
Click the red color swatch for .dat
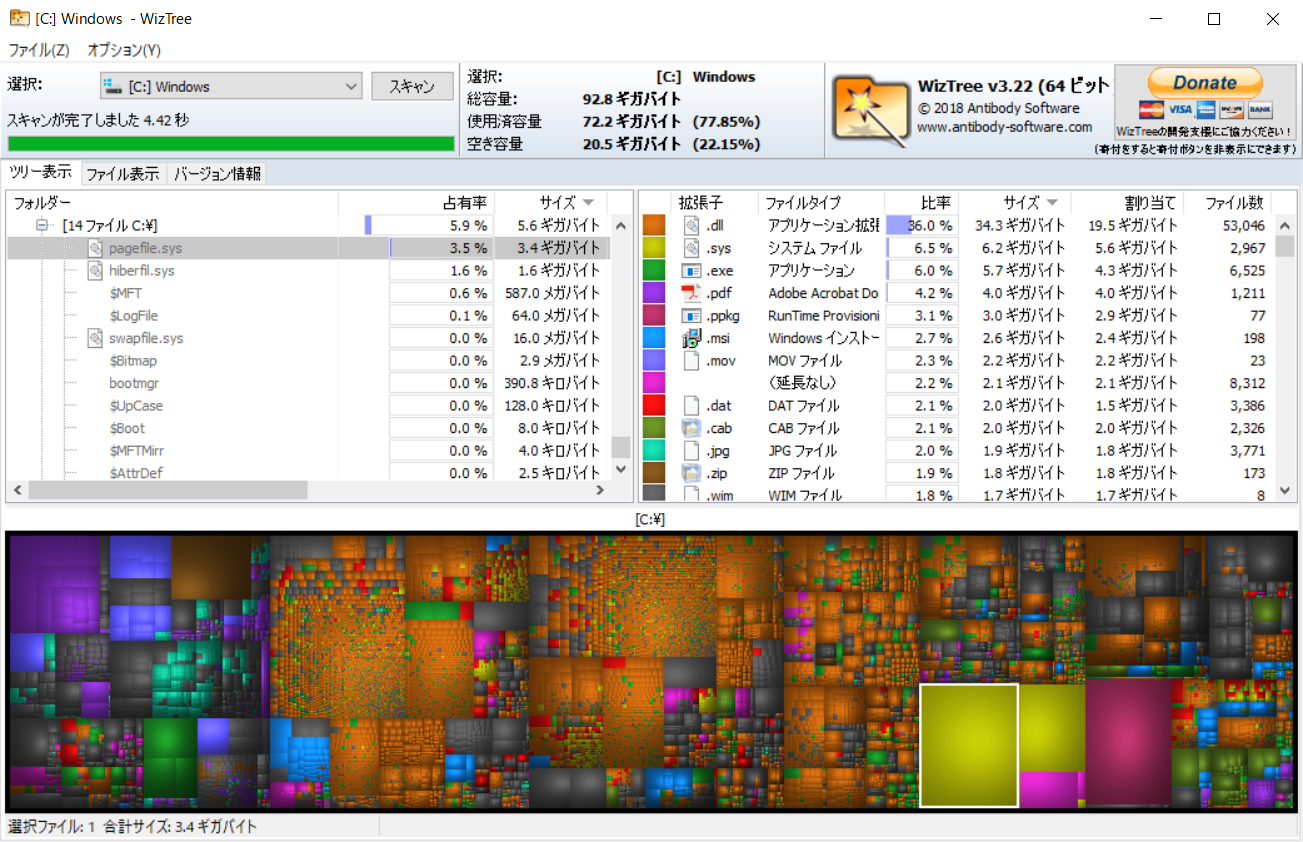pyautogui.click(x=654, y=406)
